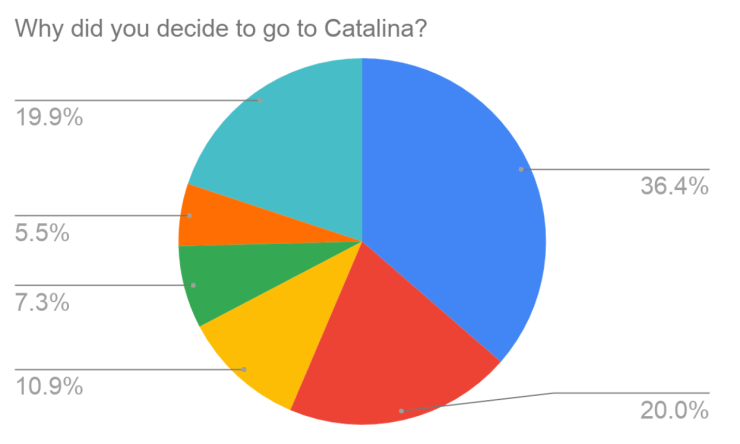Select the 7.3% data label

coord(41,302)
